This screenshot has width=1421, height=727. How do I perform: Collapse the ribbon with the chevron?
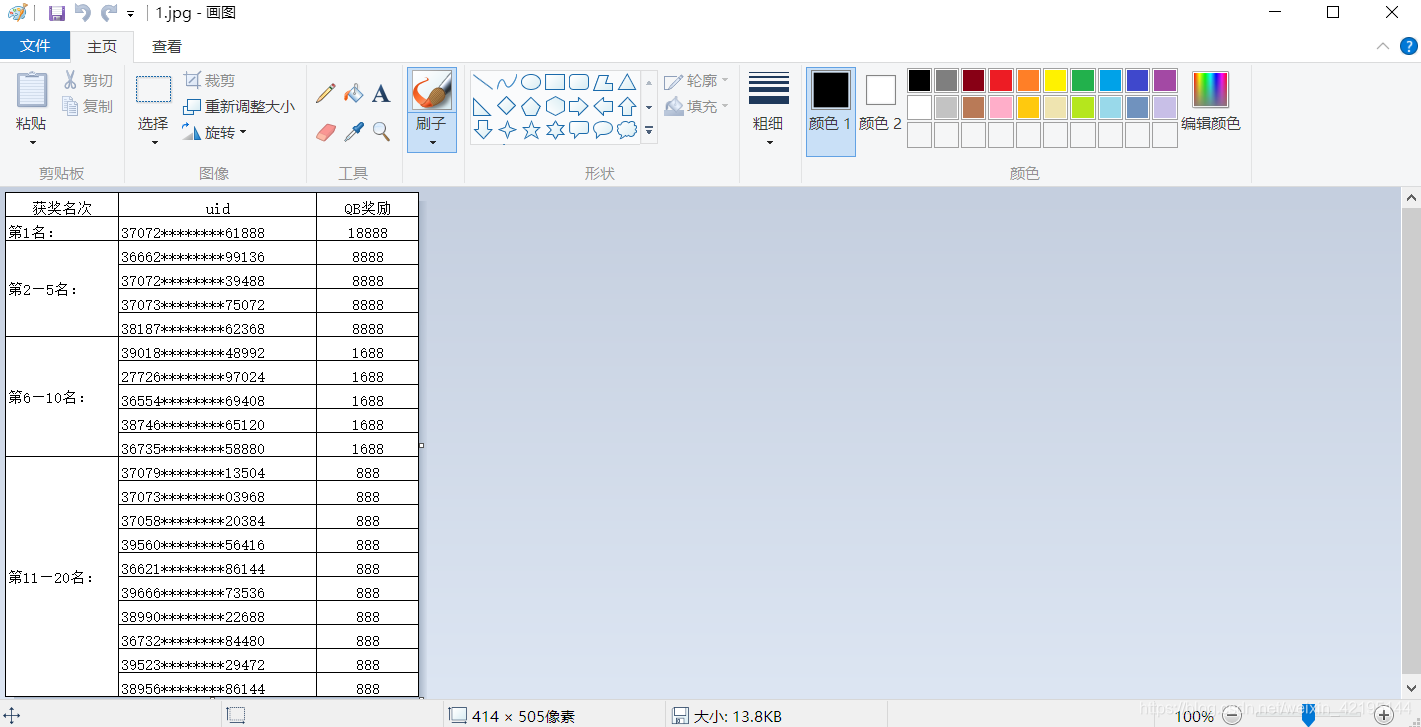(x=1383, y=46)
